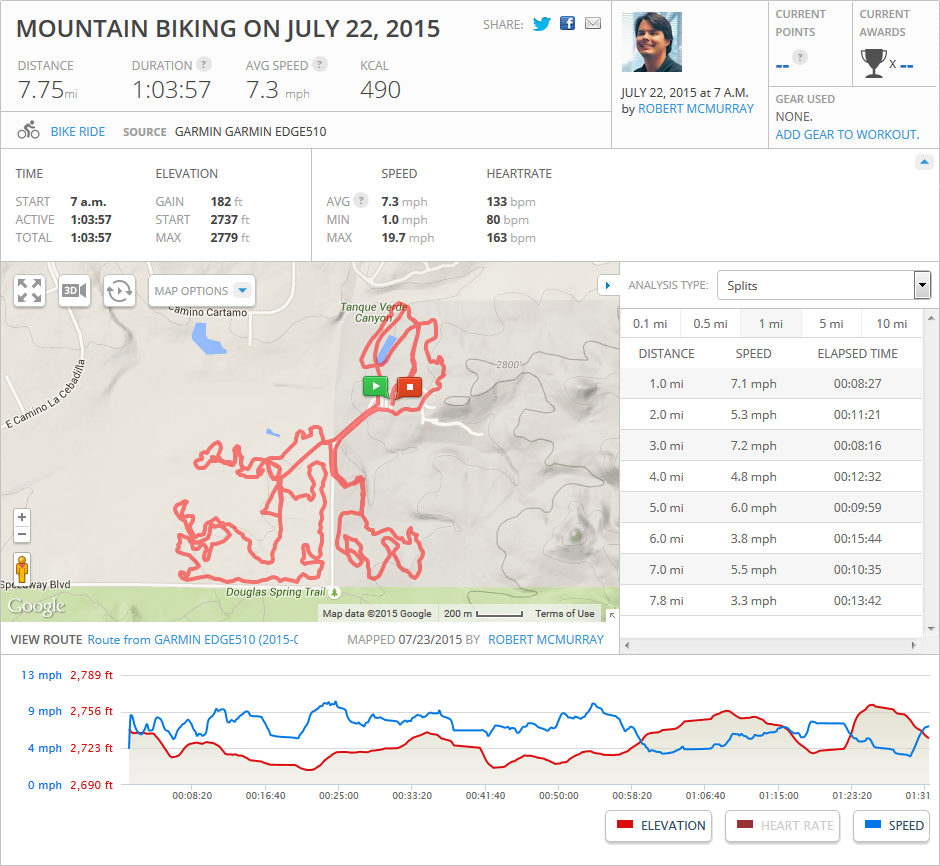The height and width of the screenshot is (866, 940).
Task: Toggle the Elevation chart series
Action: [x=659, y=826]
